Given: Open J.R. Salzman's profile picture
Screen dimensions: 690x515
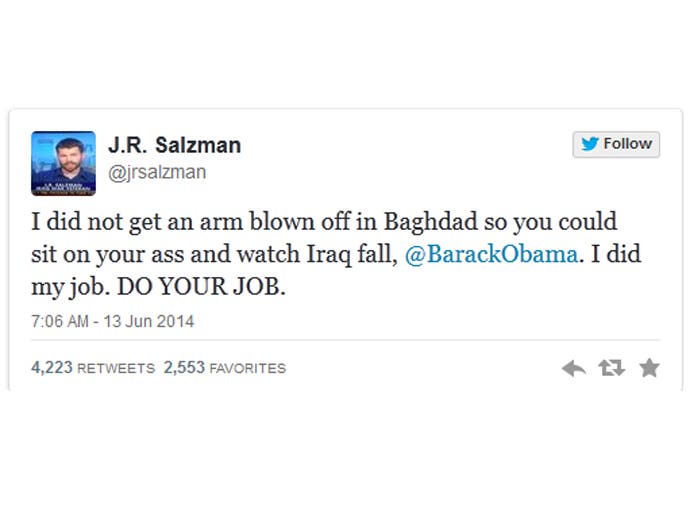Looking at the screenshot, I should [63, 163].
